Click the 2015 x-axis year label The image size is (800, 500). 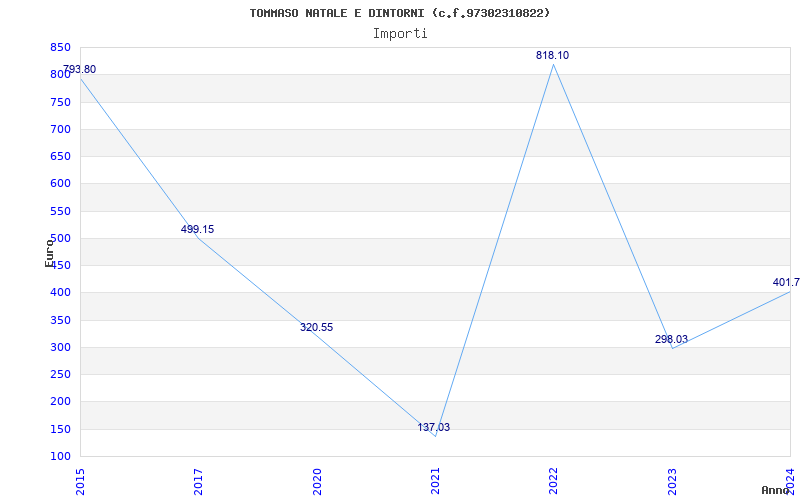[x=80, y=481]
